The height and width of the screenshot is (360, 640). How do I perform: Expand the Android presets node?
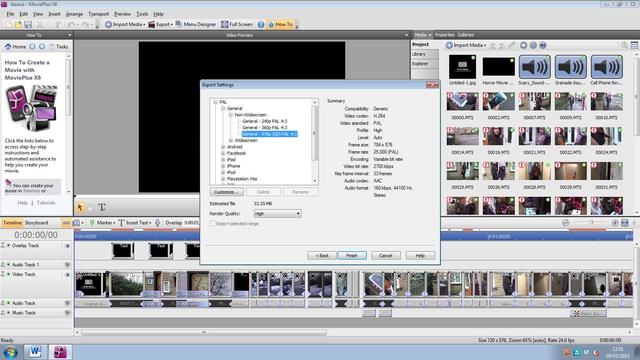click(x=223, y=147)
